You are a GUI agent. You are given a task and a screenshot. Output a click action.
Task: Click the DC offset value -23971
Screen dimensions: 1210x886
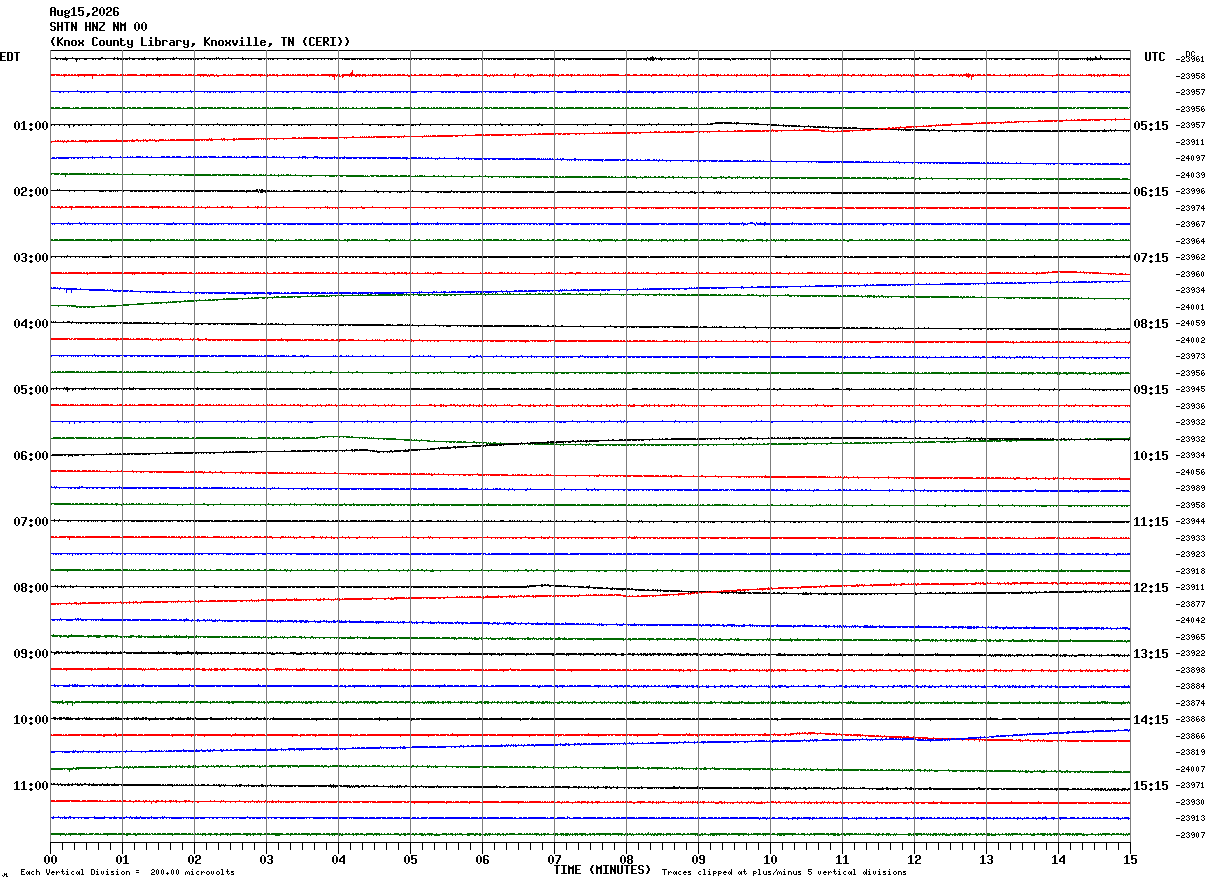click(x=1191, y=786)
